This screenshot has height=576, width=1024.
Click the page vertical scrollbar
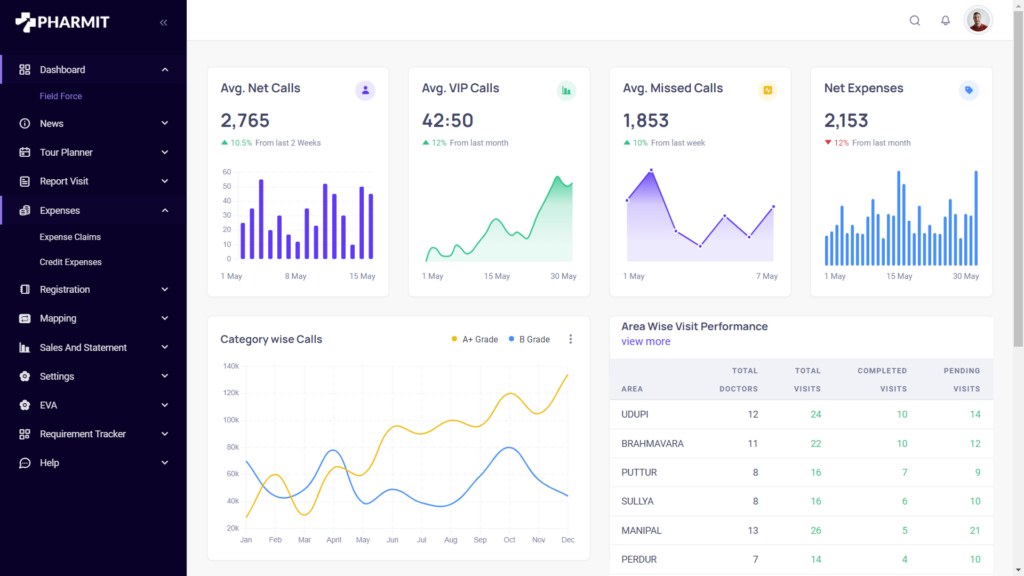1018,200
